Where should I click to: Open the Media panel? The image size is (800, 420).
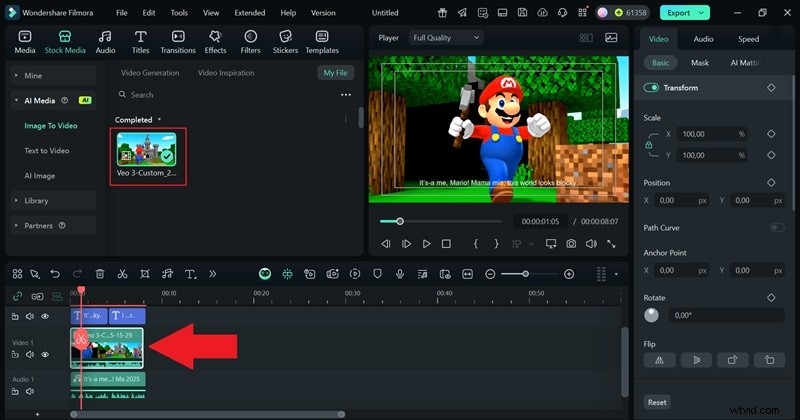pyautogui.click(x=24, y=42)
